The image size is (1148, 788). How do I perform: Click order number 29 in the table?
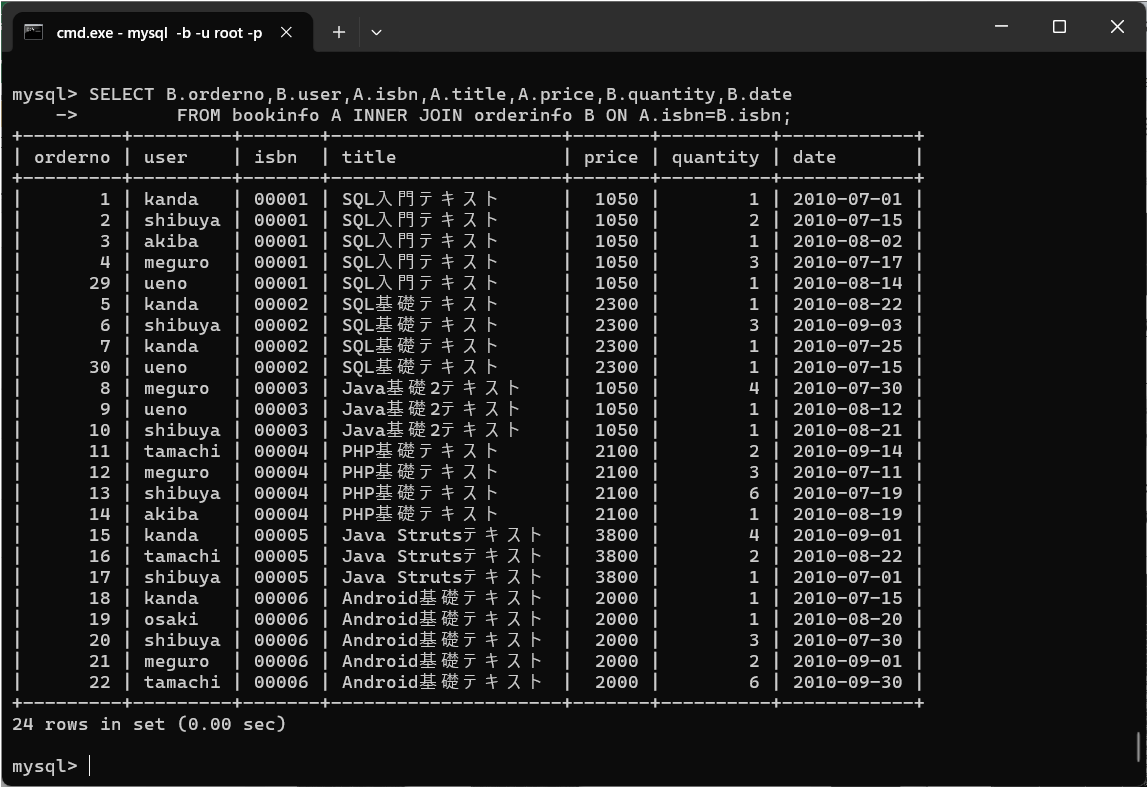(x=99, y=283)
